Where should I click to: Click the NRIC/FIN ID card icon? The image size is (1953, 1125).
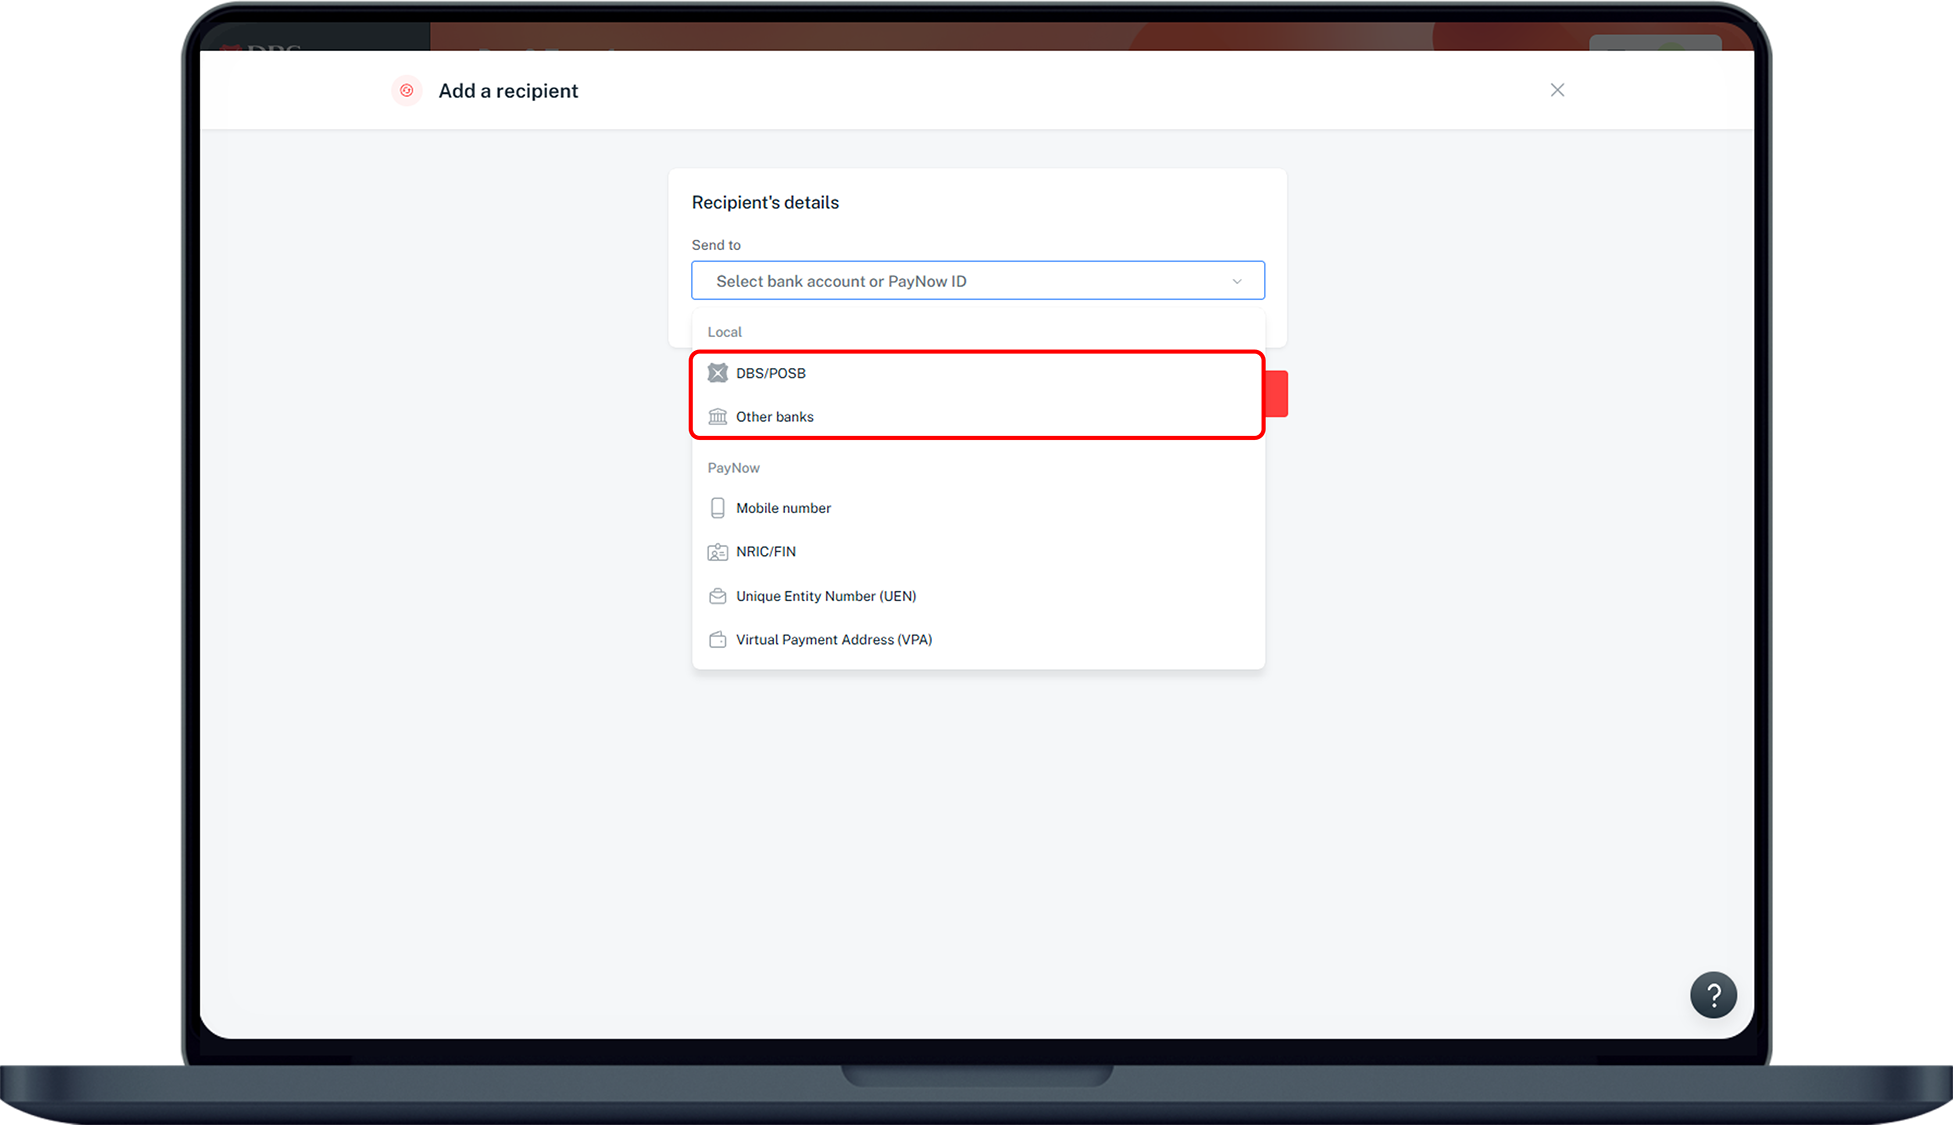[x=717, y=552]
